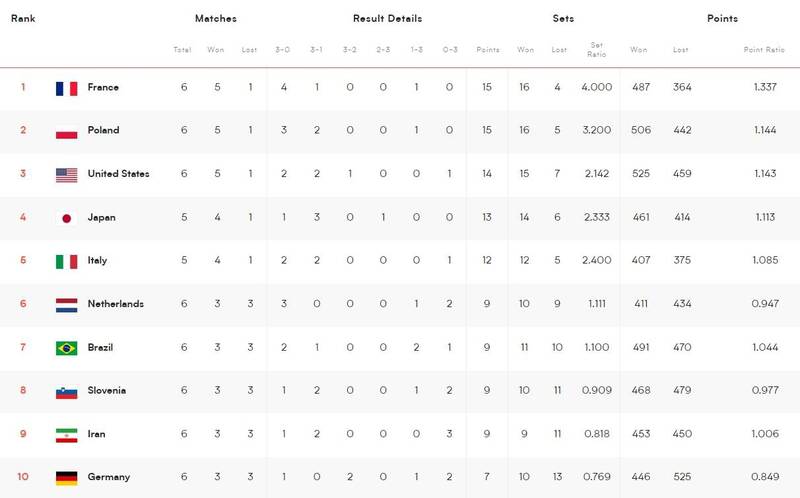
Task: Click the Poland flag icon
Action: point(67,131)
